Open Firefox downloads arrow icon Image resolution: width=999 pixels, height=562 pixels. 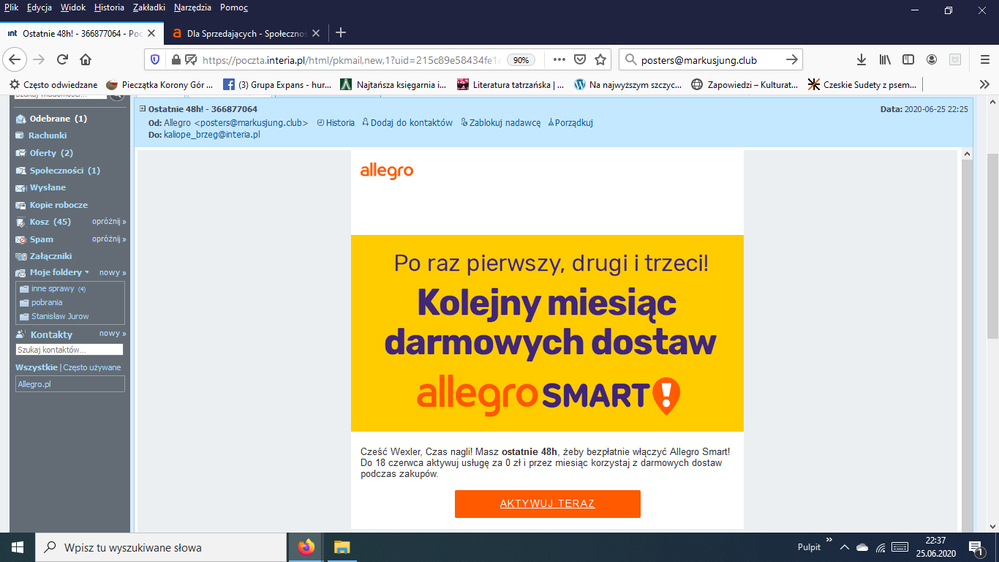pyautogui.click(x=861, y=60)
